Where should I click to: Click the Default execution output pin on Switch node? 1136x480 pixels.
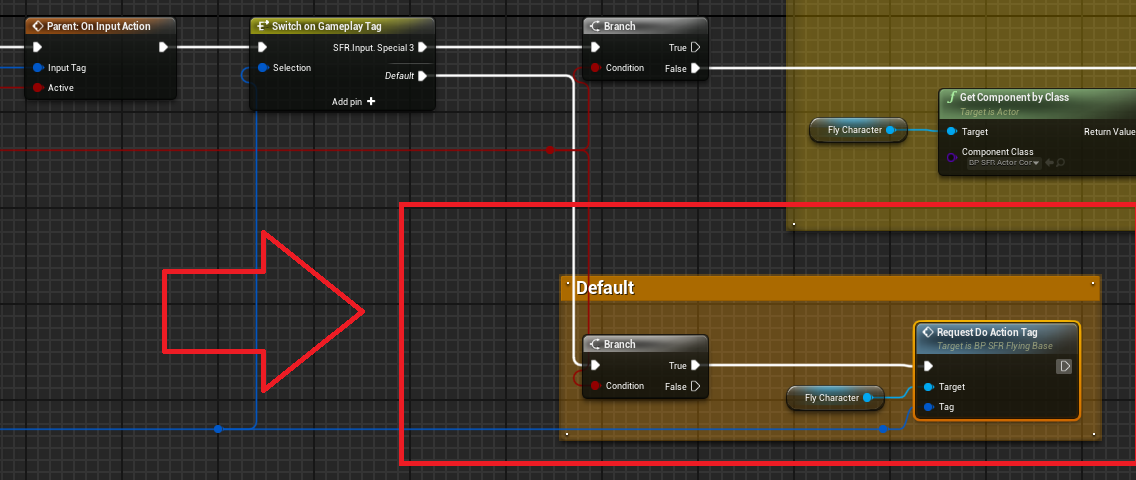(x=423, y=75)
